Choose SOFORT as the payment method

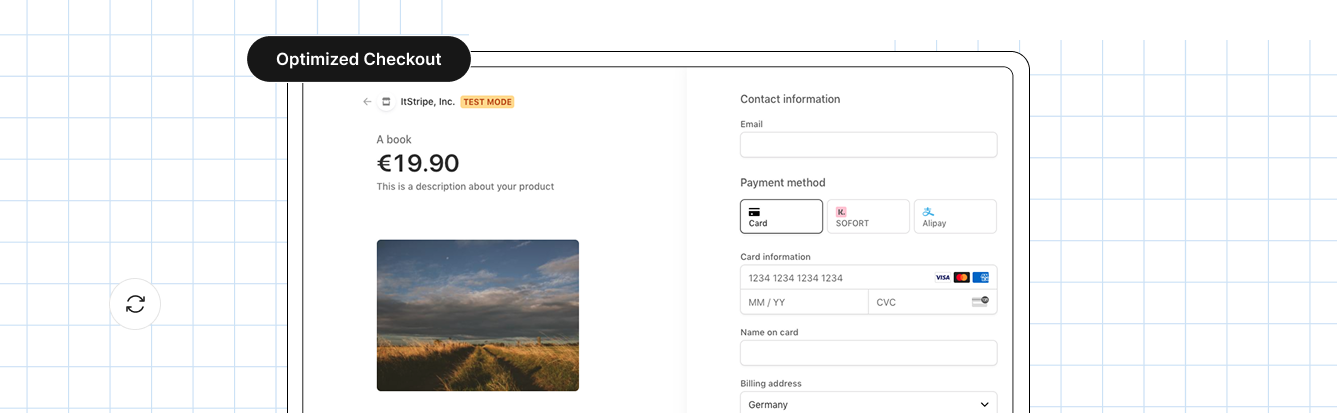click(x=868, y=216)
